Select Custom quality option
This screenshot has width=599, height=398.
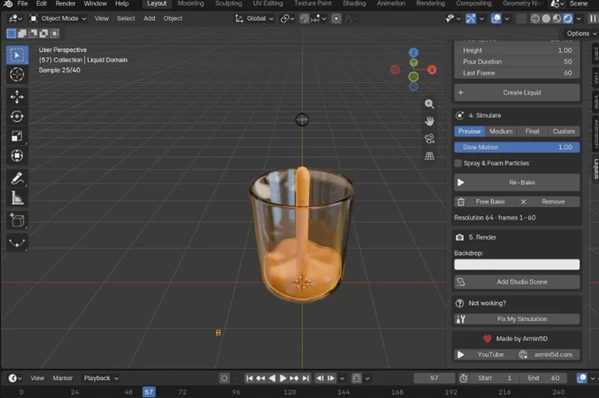click(564, 131)
